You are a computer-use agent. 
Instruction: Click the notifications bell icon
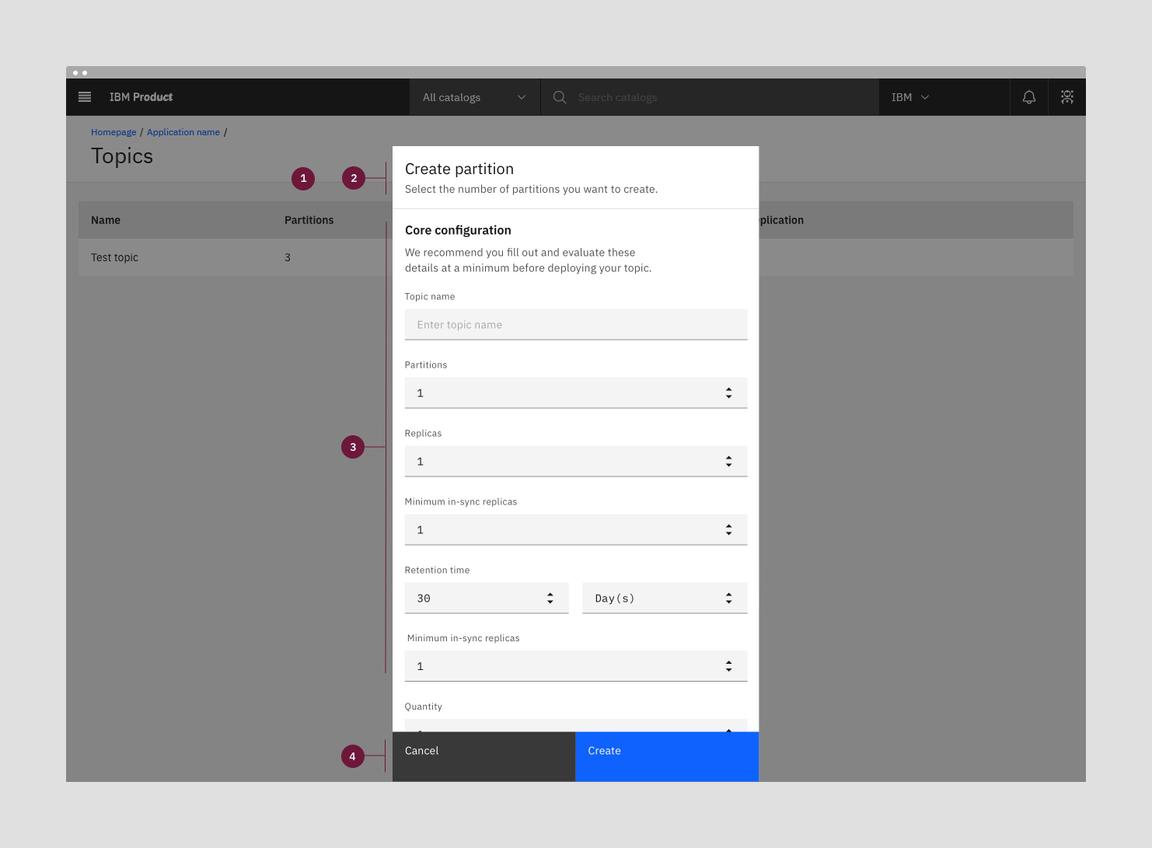pyautogui.click(x=1028, y=97)
